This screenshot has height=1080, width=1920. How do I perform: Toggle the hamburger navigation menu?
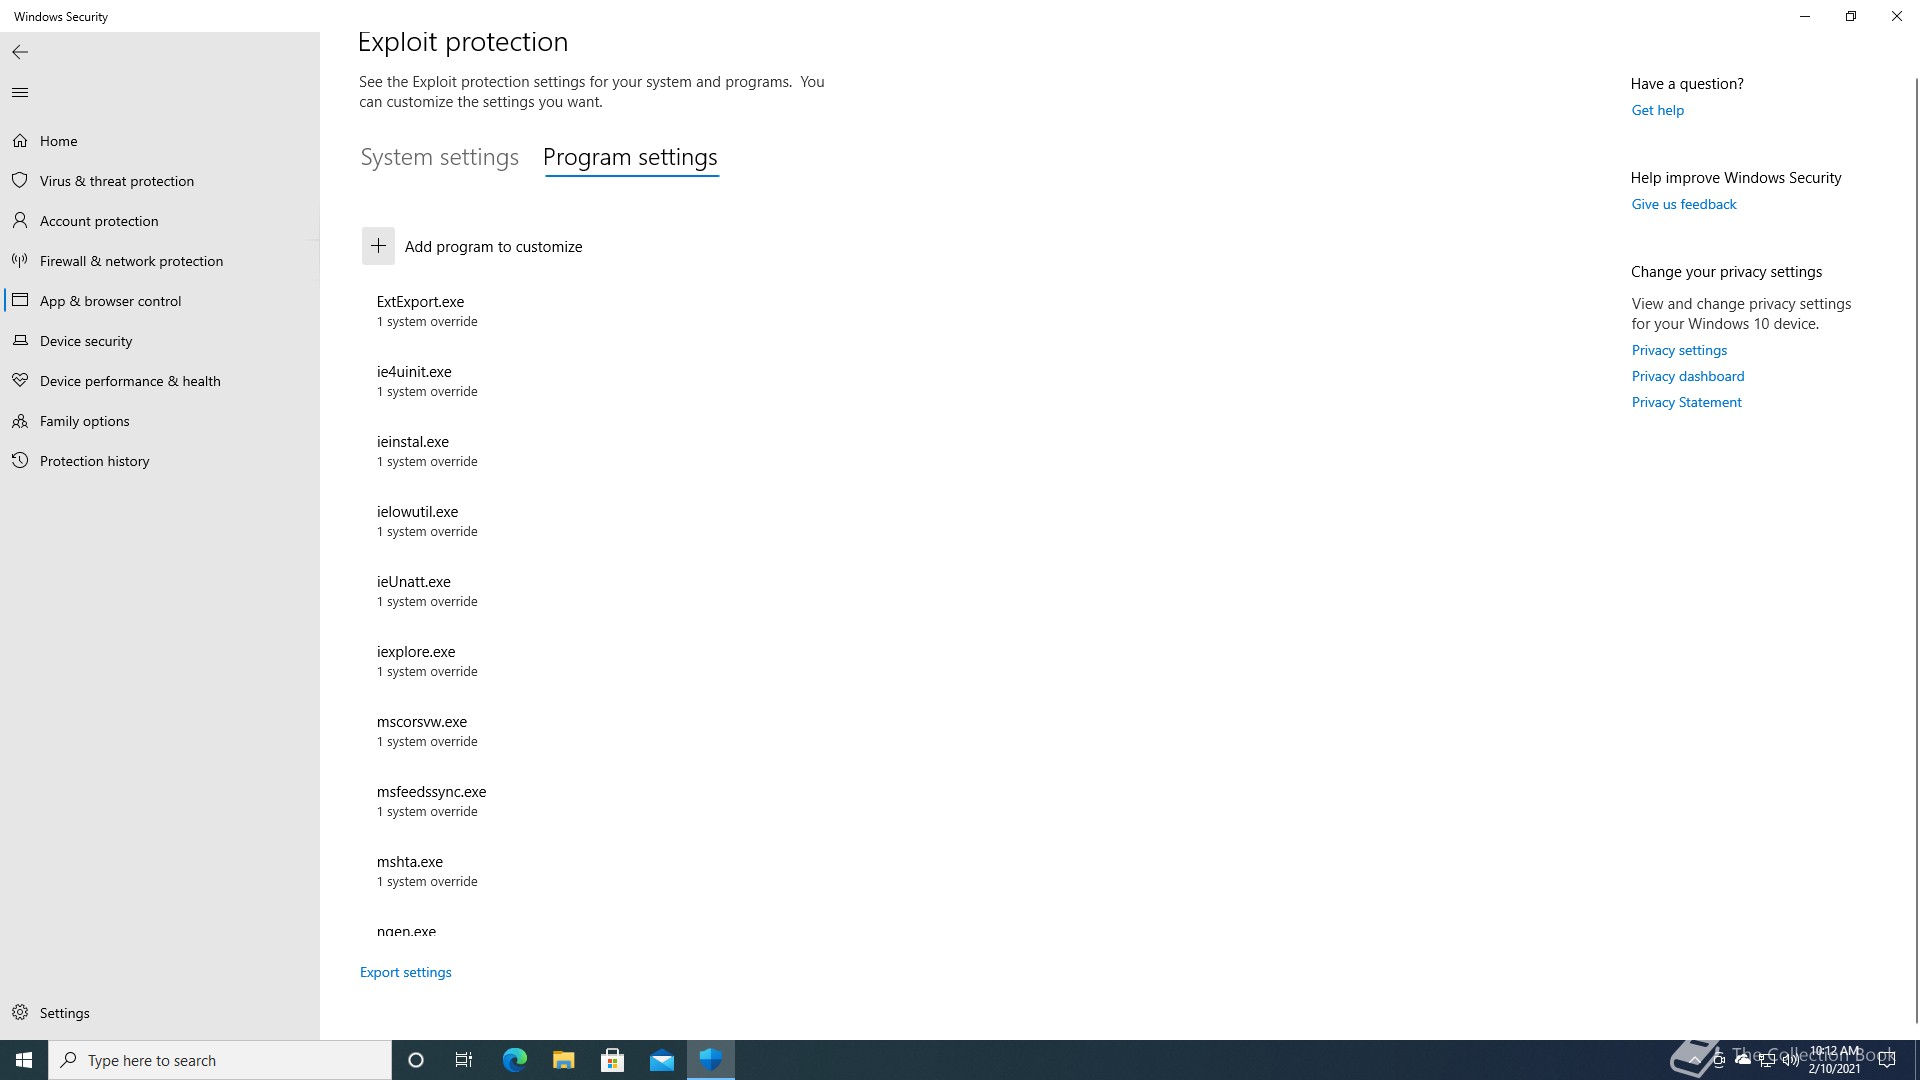(20, 93)
